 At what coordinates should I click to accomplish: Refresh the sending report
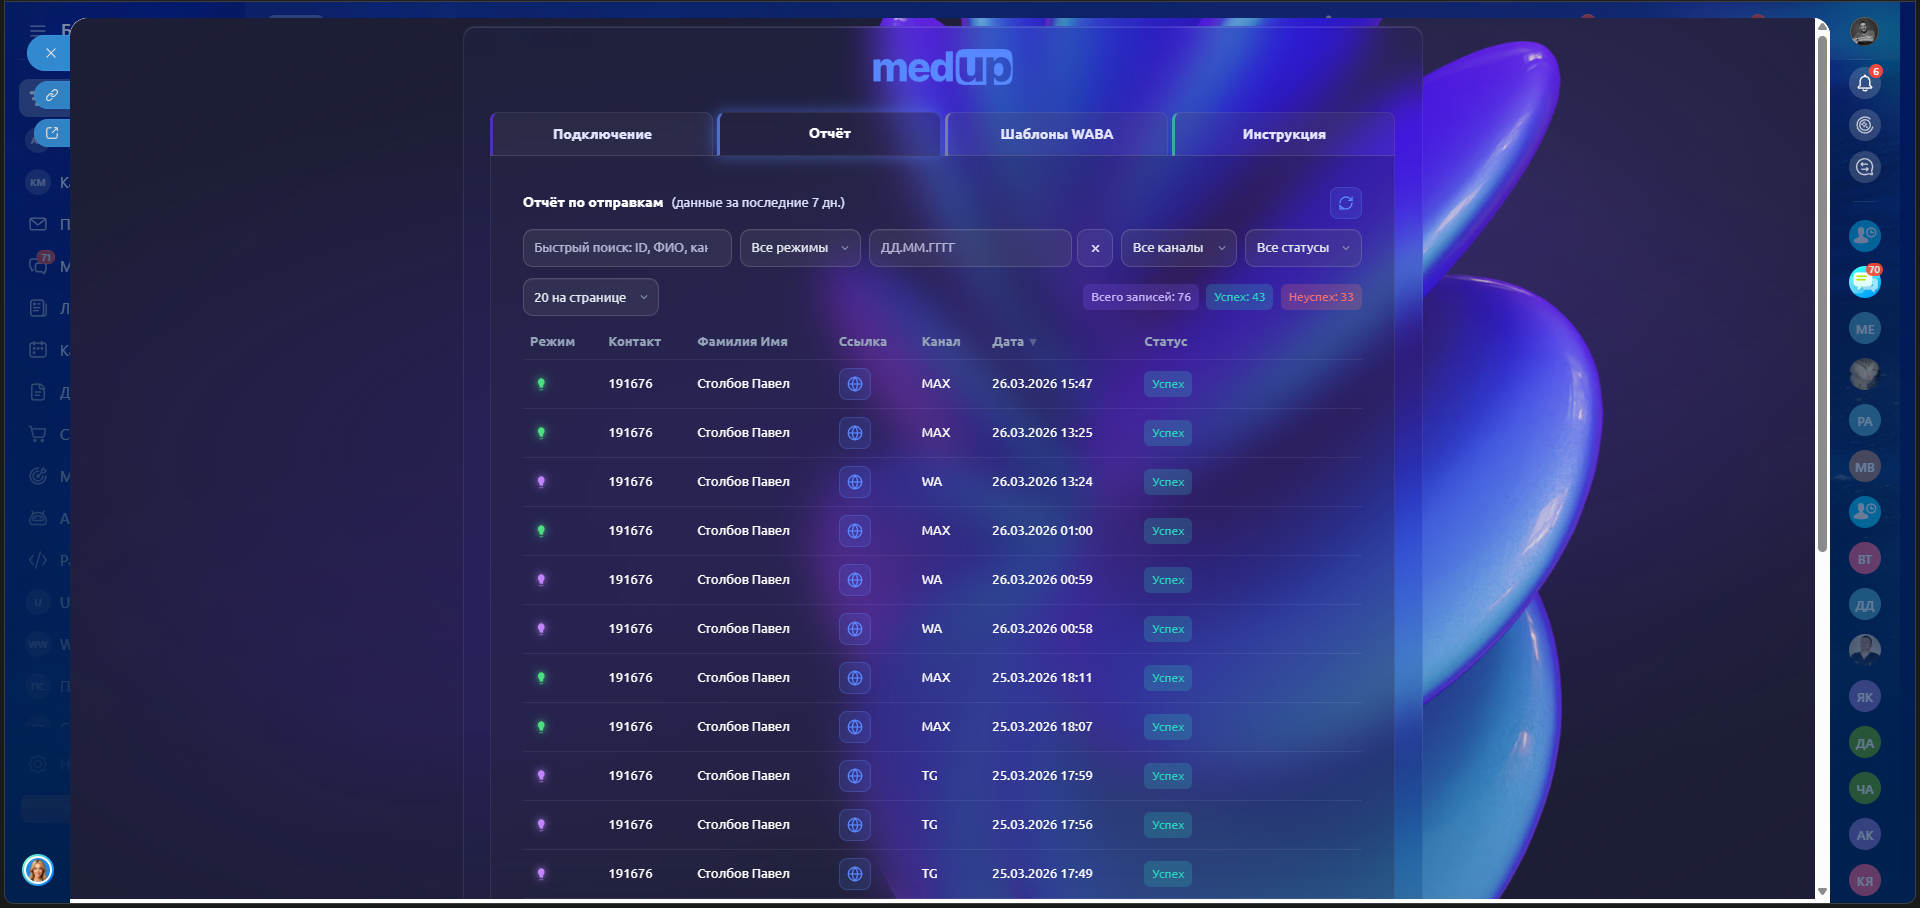(x=1346, y=203)
